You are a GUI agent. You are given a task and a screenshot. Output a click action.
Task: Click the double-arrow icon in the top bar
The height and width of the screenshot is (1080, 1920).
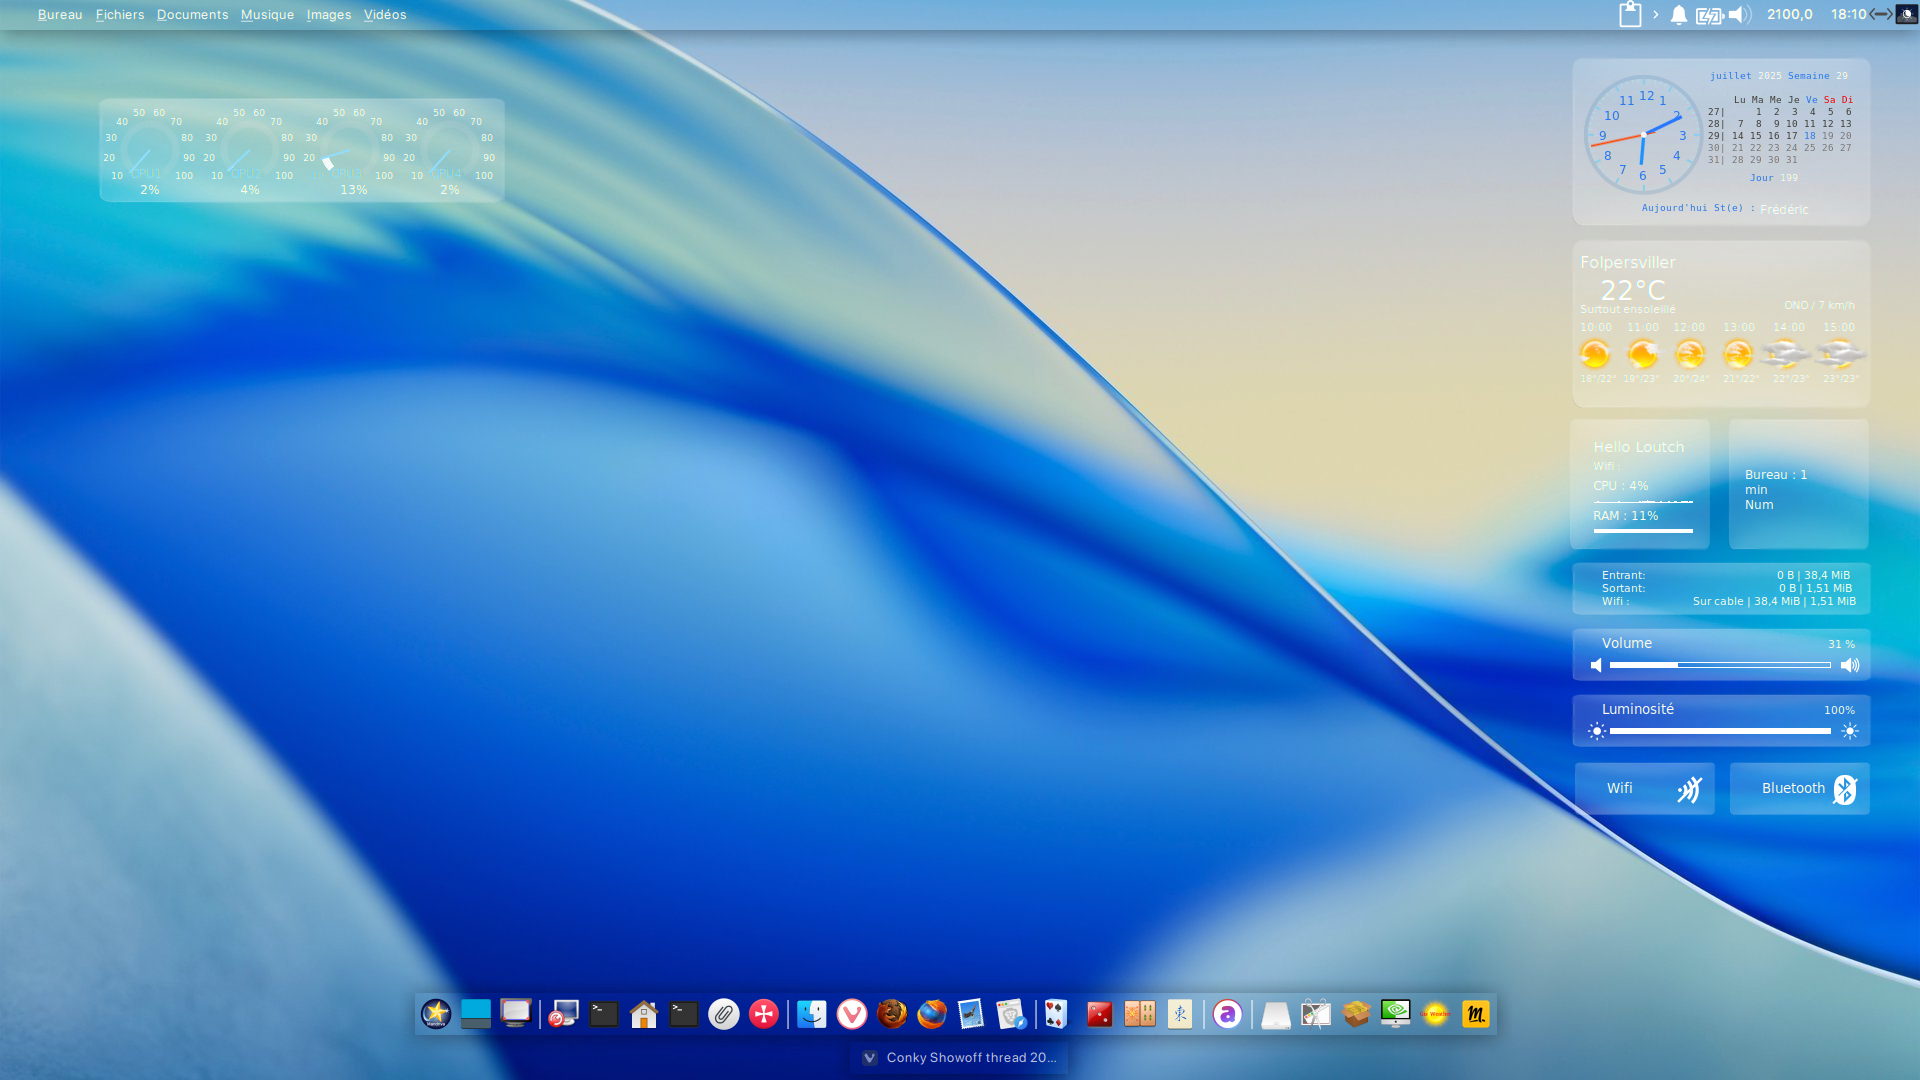1881,14
